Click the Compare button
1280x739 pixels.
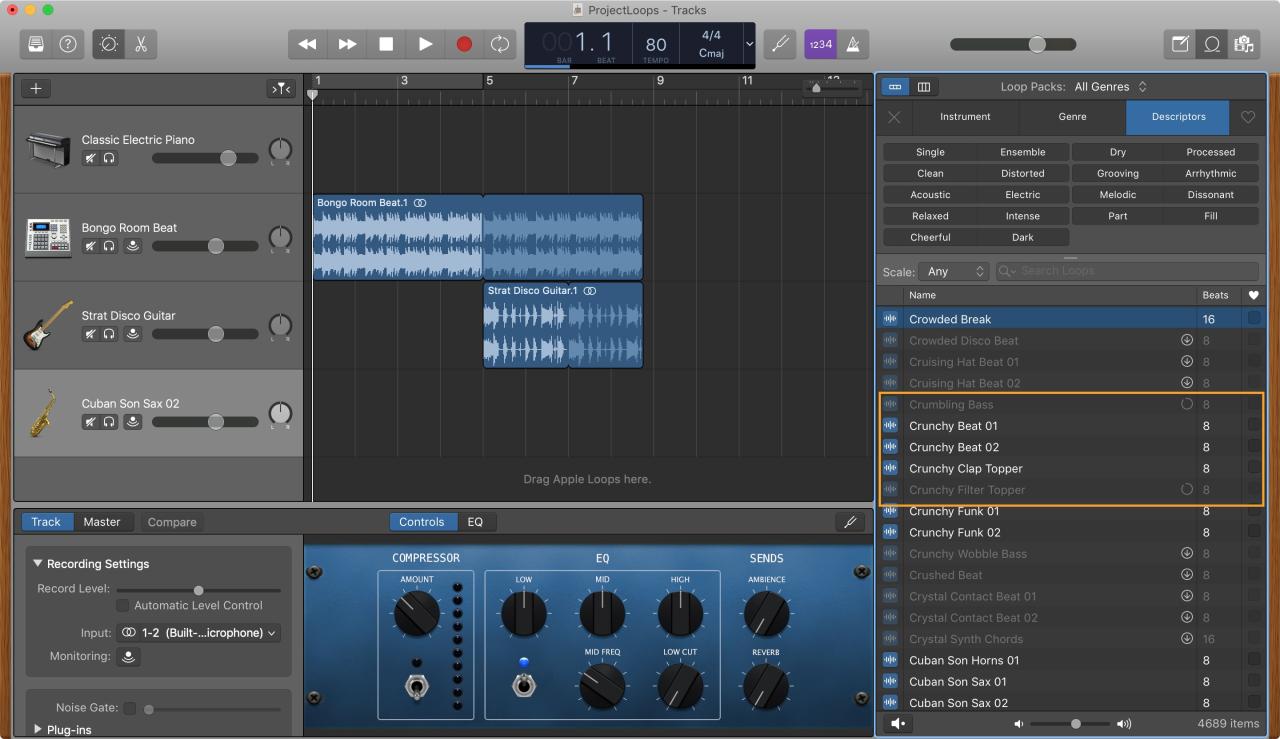pyautogui.click(x=171, y=521)
